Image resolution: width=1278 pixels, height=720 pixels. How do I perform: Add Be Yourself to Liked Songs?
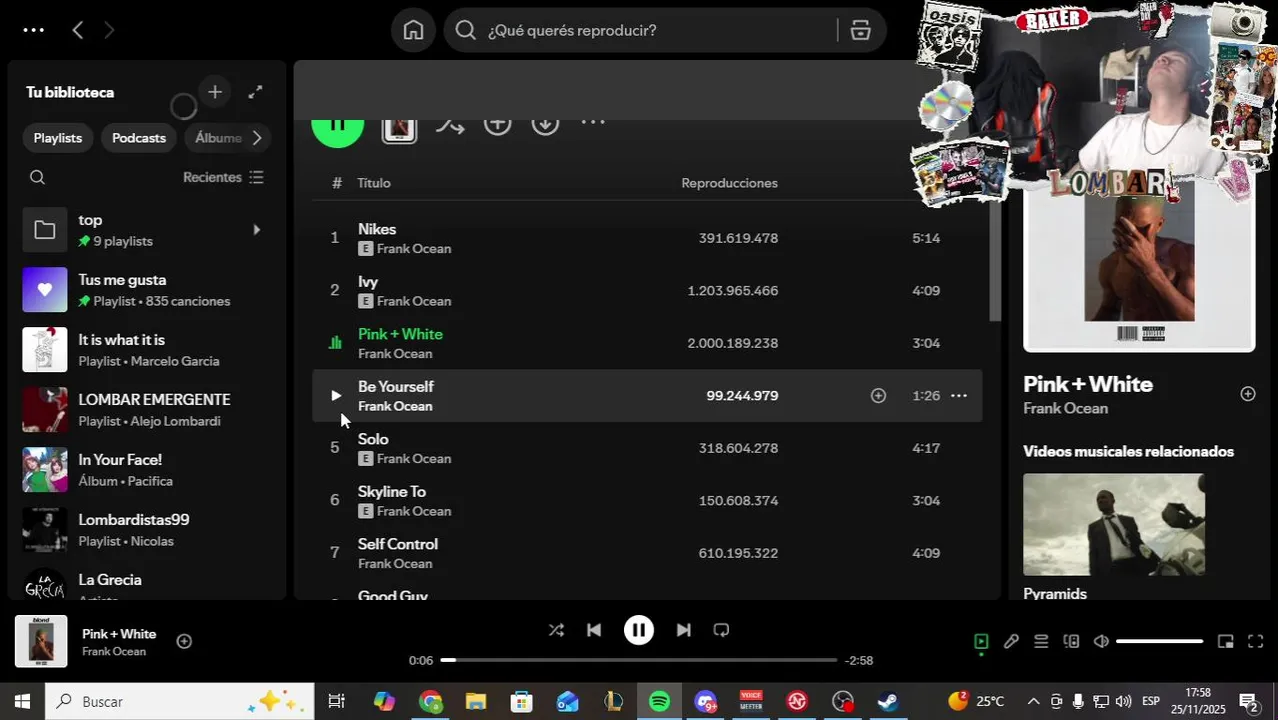(x=878, y=396)
